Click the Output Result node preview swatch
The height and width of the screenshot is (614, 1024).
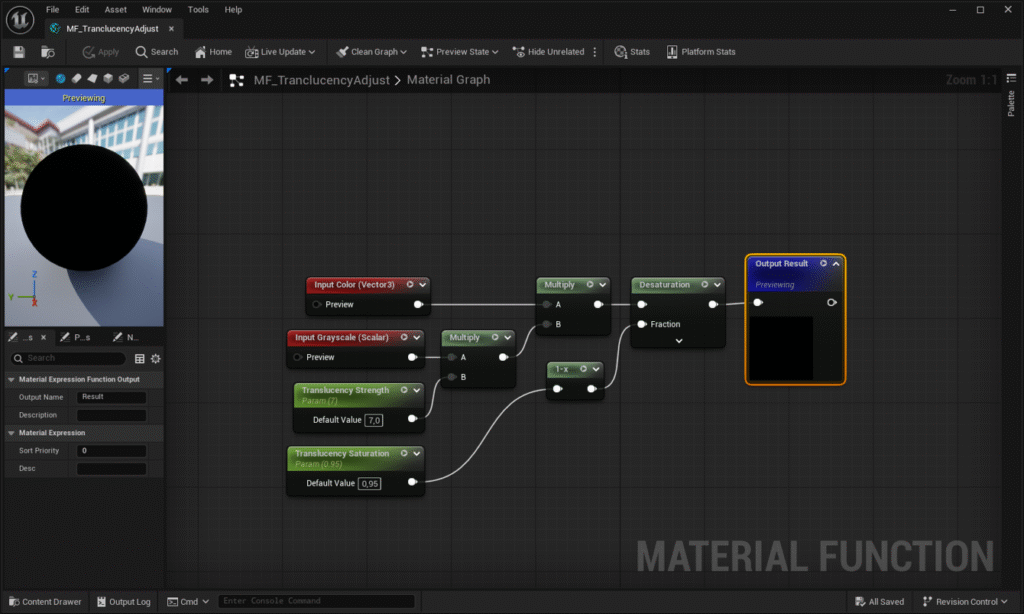pyautogui.click(x=780, y=348)
